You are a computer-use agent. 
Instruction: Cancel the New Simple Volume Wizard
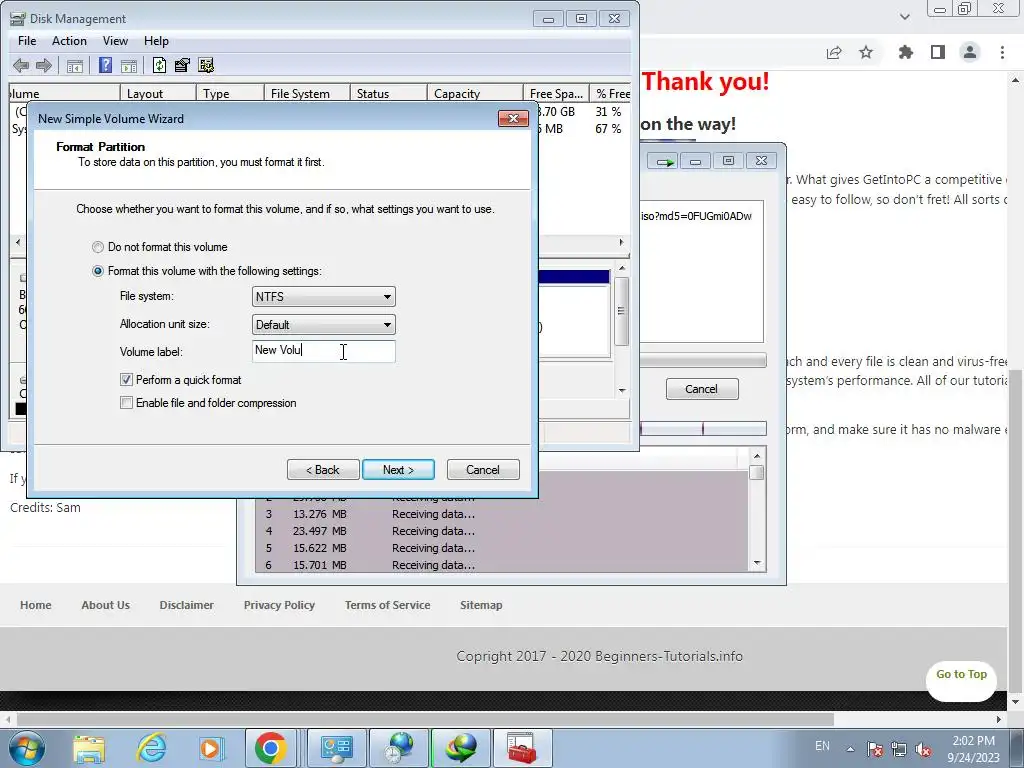click(483, 470)
